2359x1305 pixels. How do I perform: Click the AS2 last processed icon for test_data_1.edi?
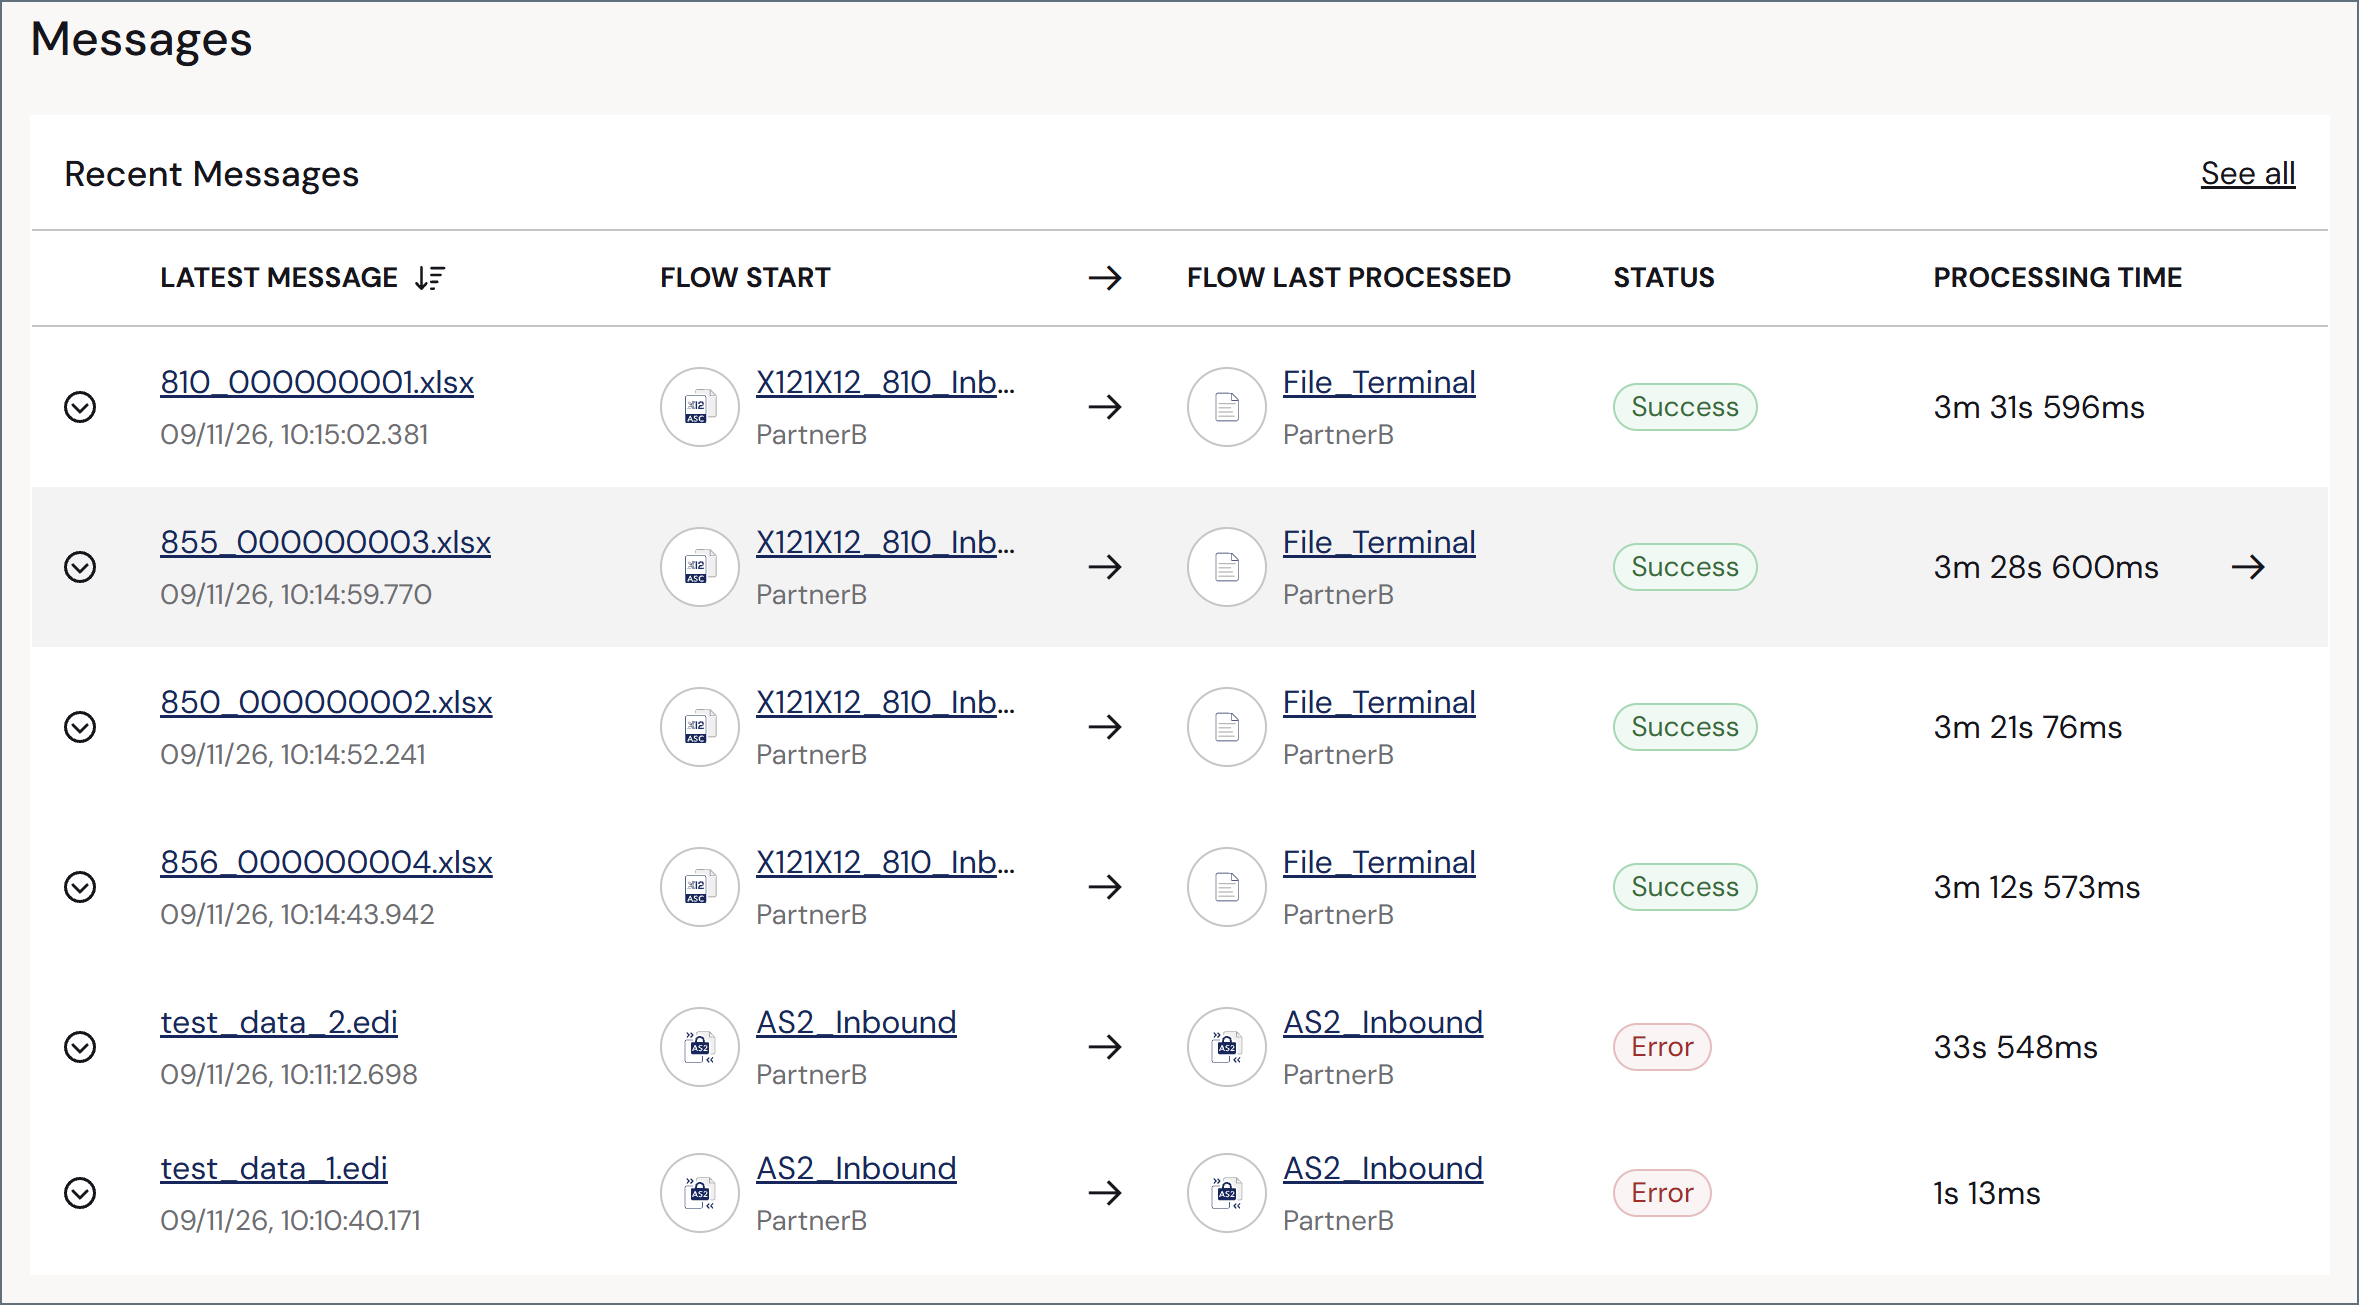tap(1226, 1193)
